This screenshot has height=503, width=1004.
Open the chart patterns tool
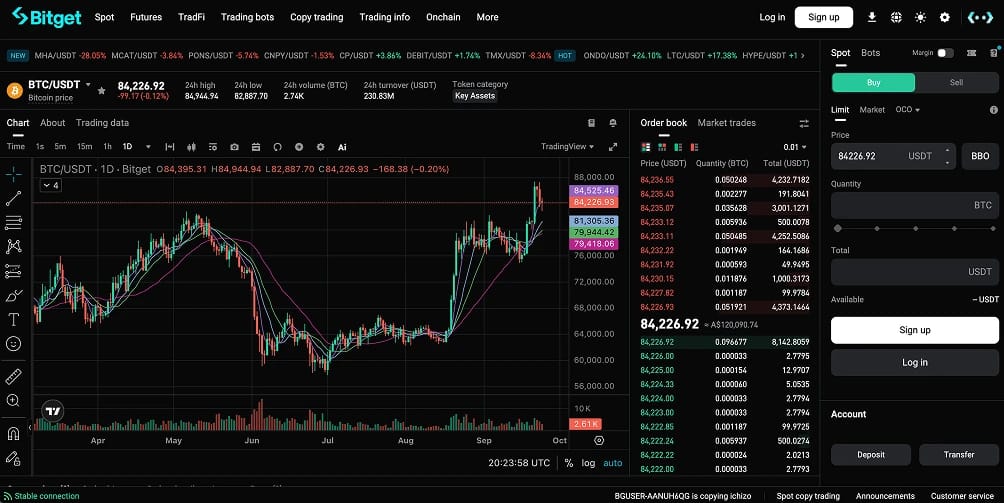click(13, 246)
